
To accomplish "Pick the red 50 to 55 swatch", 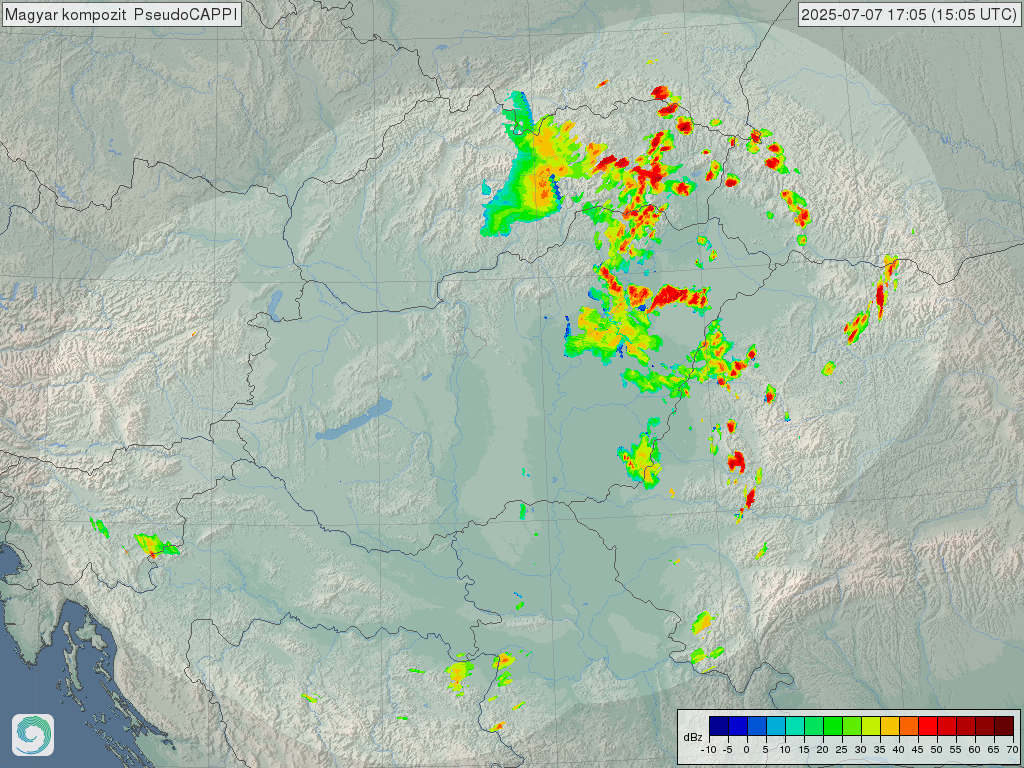I will [947, 726].
